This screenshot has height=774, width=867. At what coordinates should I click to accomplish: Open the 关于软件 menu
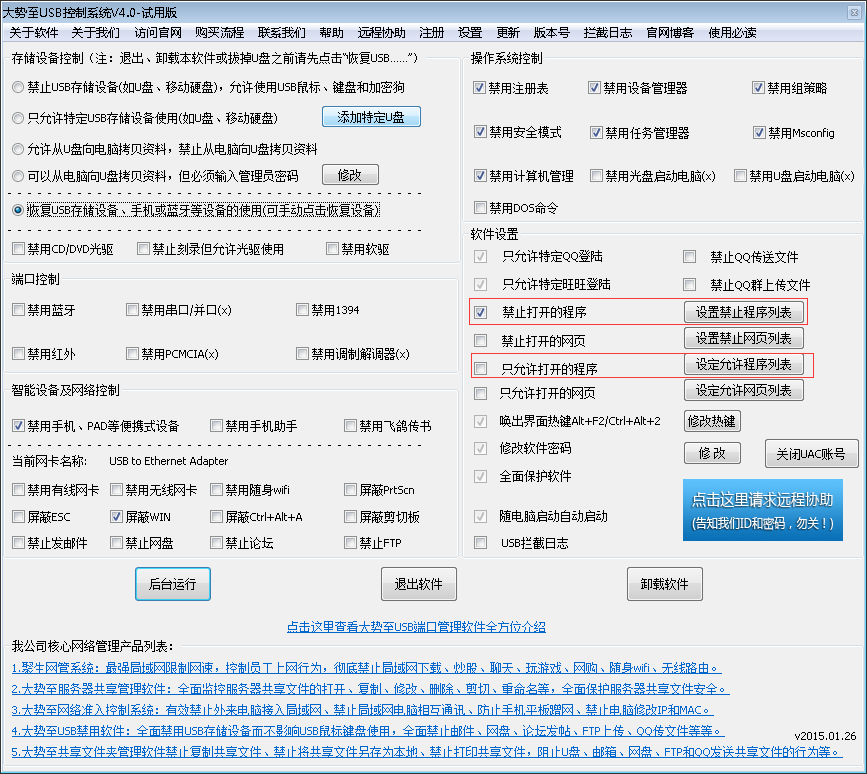pos(34,32)
